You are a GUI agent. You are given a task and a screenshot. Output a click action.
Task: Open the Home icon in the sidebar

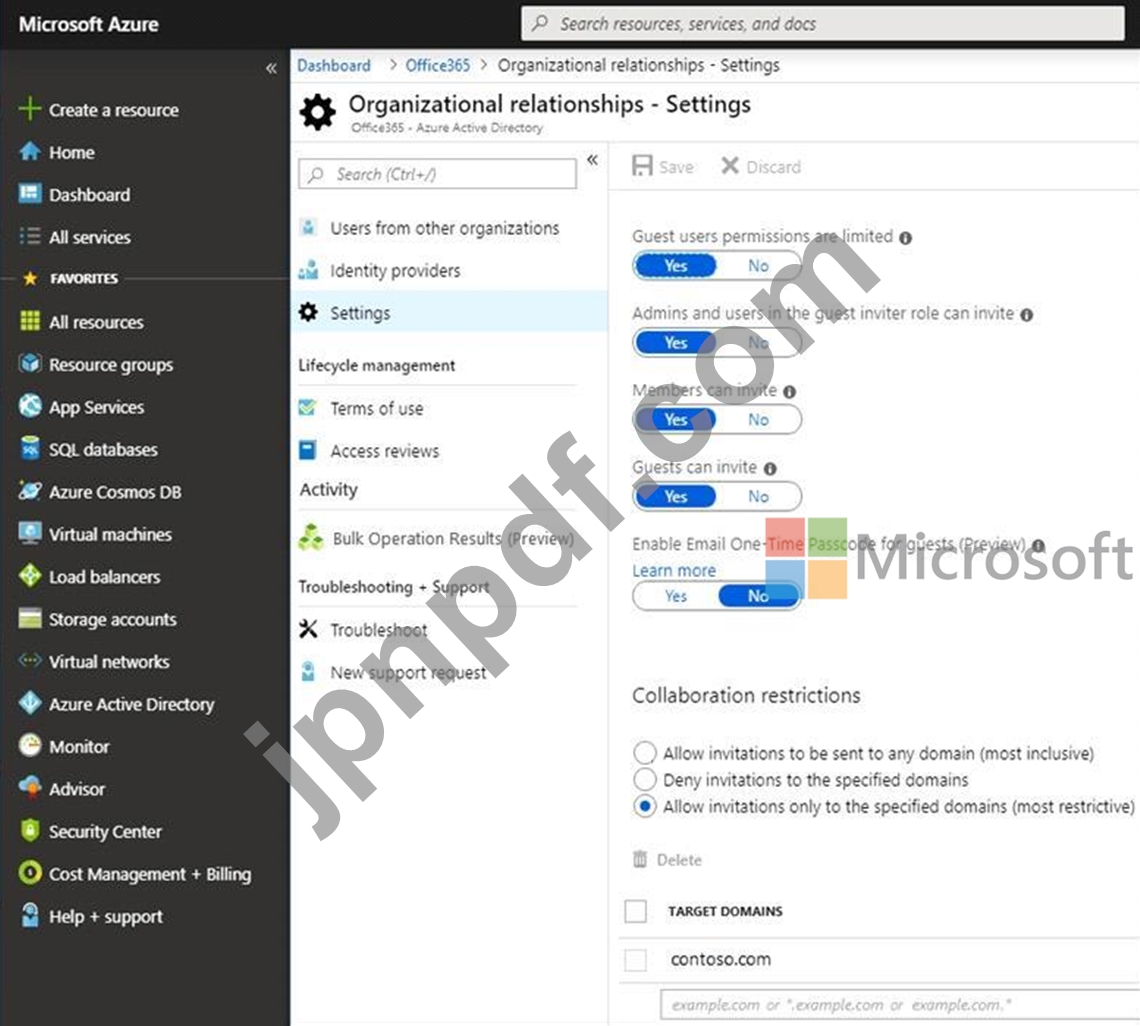[x=30, y=151]
